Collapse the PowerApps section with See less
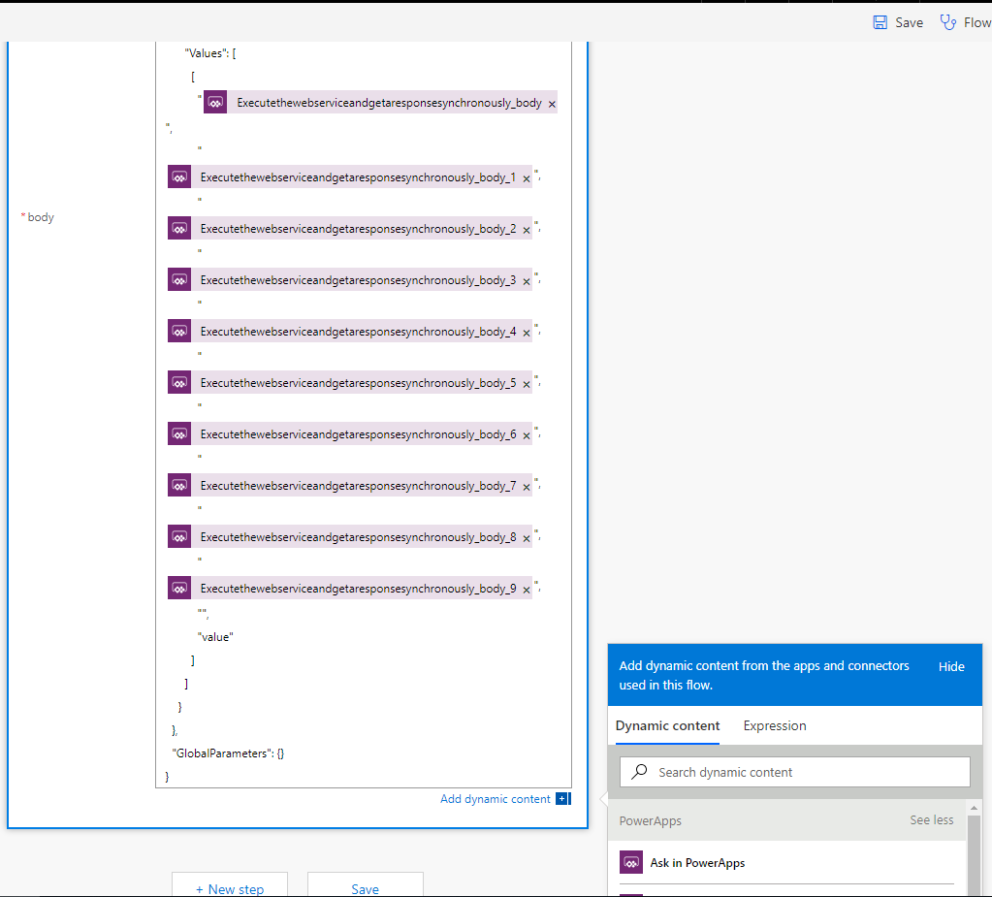The image size is (992, 897). tap(931, 819)
